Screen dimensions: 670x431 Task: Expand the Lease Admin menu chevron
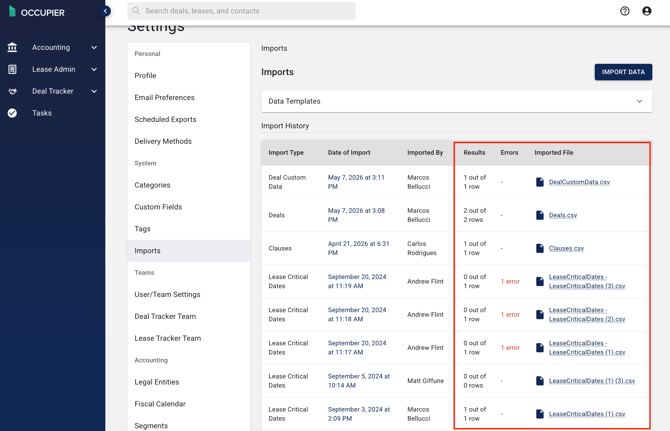point(94,69)
